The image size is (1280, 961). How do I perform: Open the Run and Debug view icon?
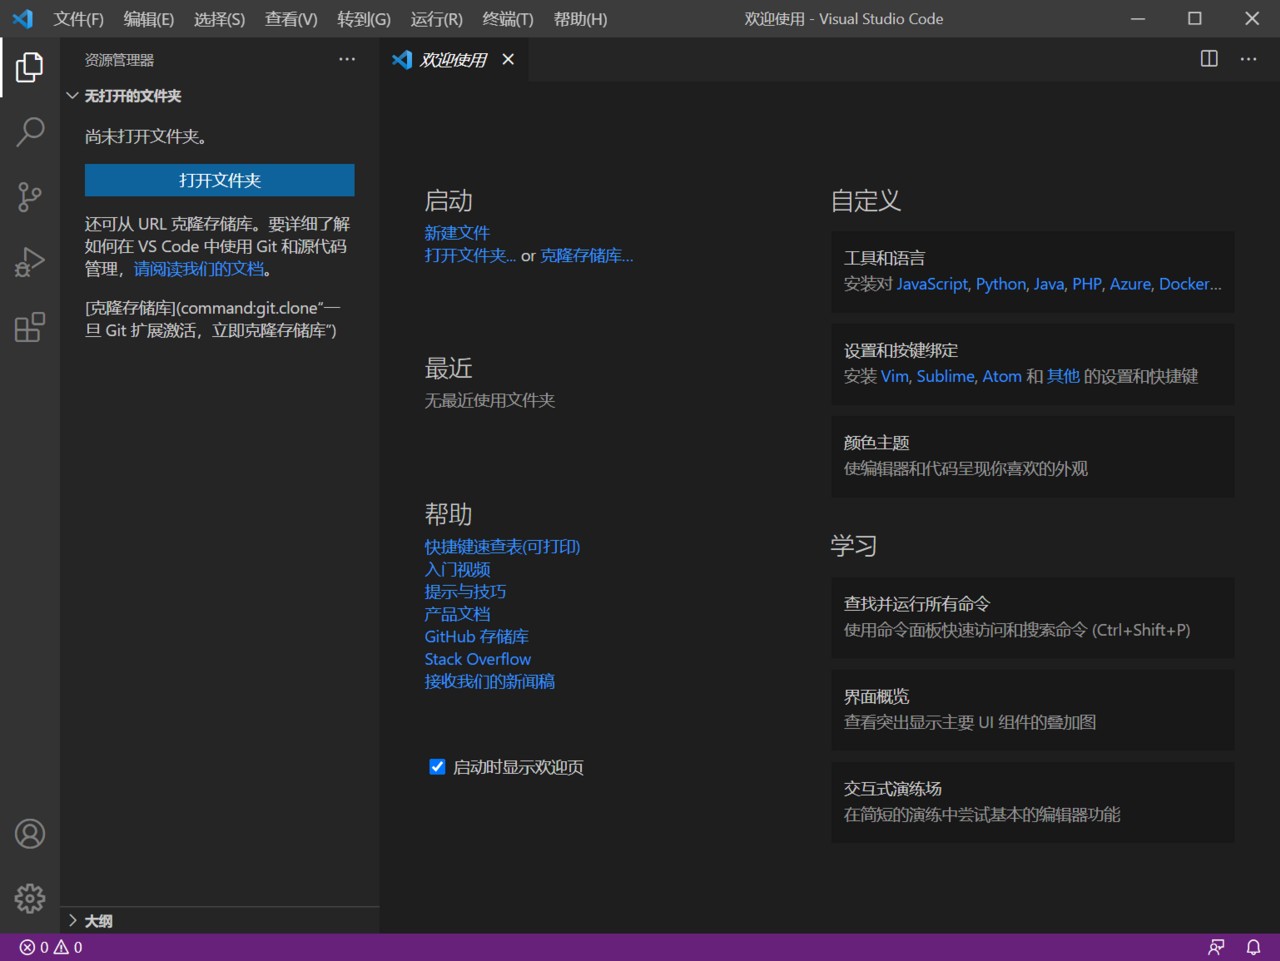coord(30,262)
